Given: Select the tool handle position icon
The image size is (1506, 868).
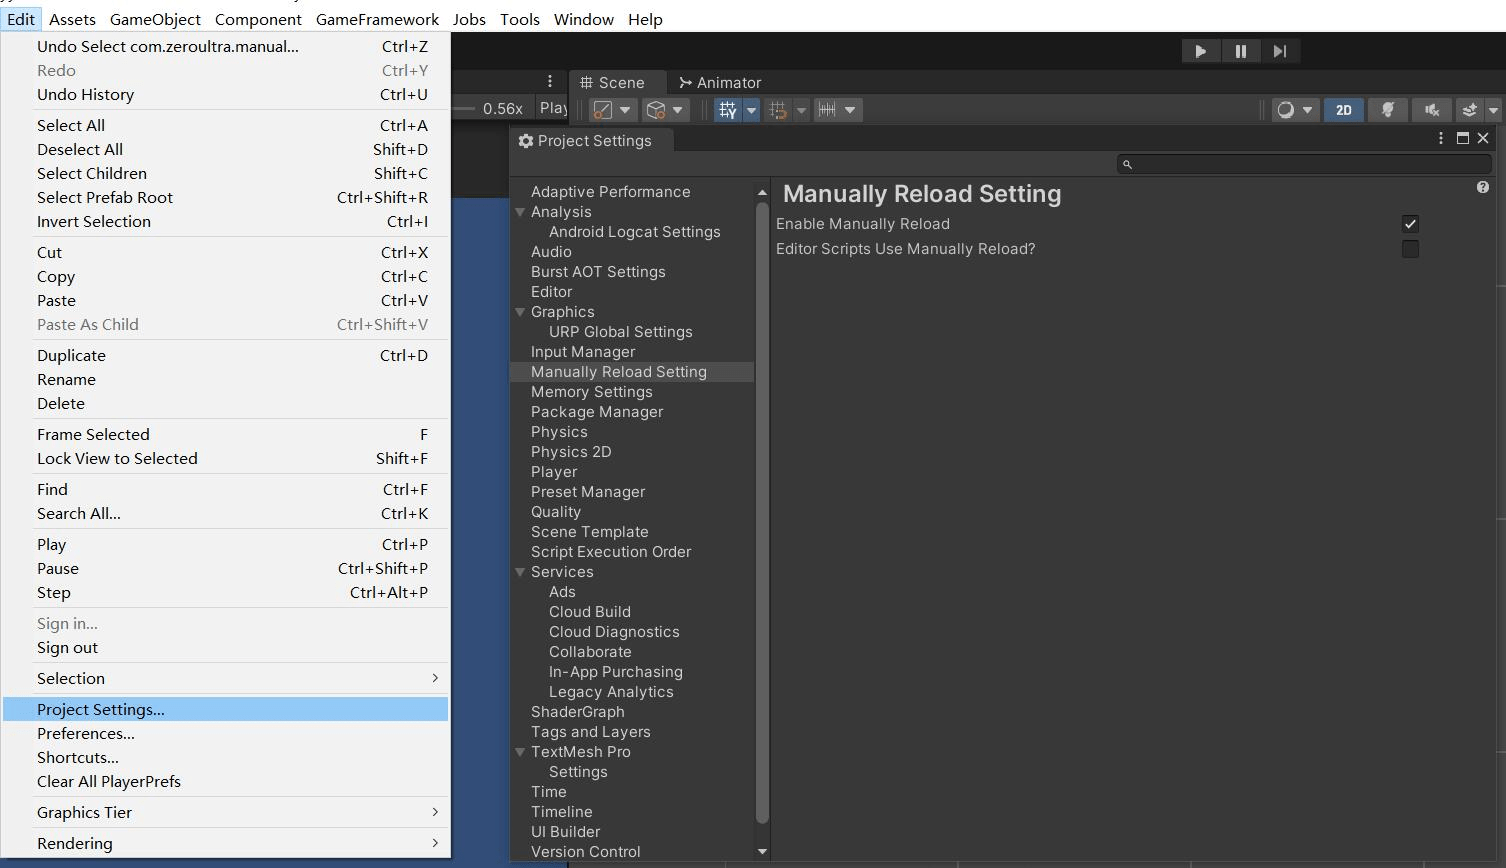Looking at the screenshot, I should click(x=603, y=110).
